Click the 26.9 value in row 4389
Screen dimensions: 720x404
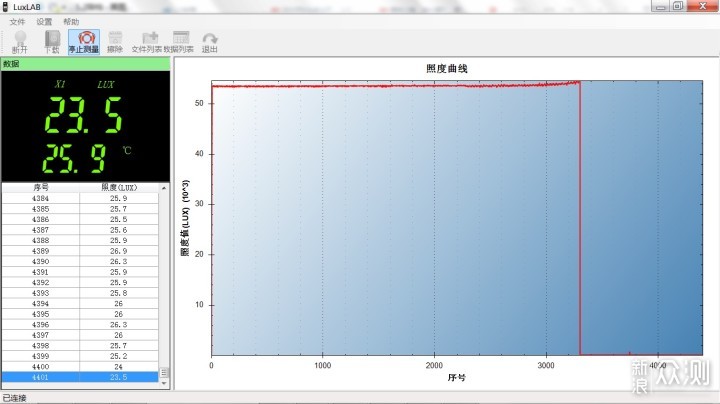[118, 251]
